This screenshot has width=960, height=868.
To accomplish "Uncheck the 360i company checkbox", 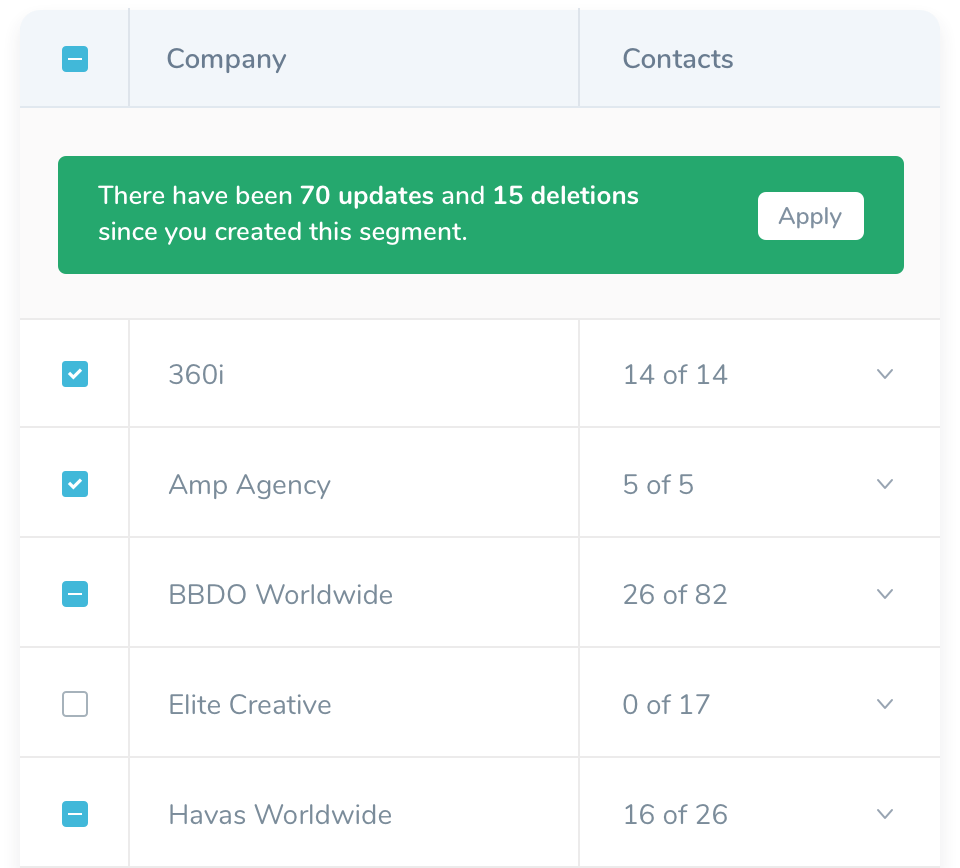I will [75, 374].
